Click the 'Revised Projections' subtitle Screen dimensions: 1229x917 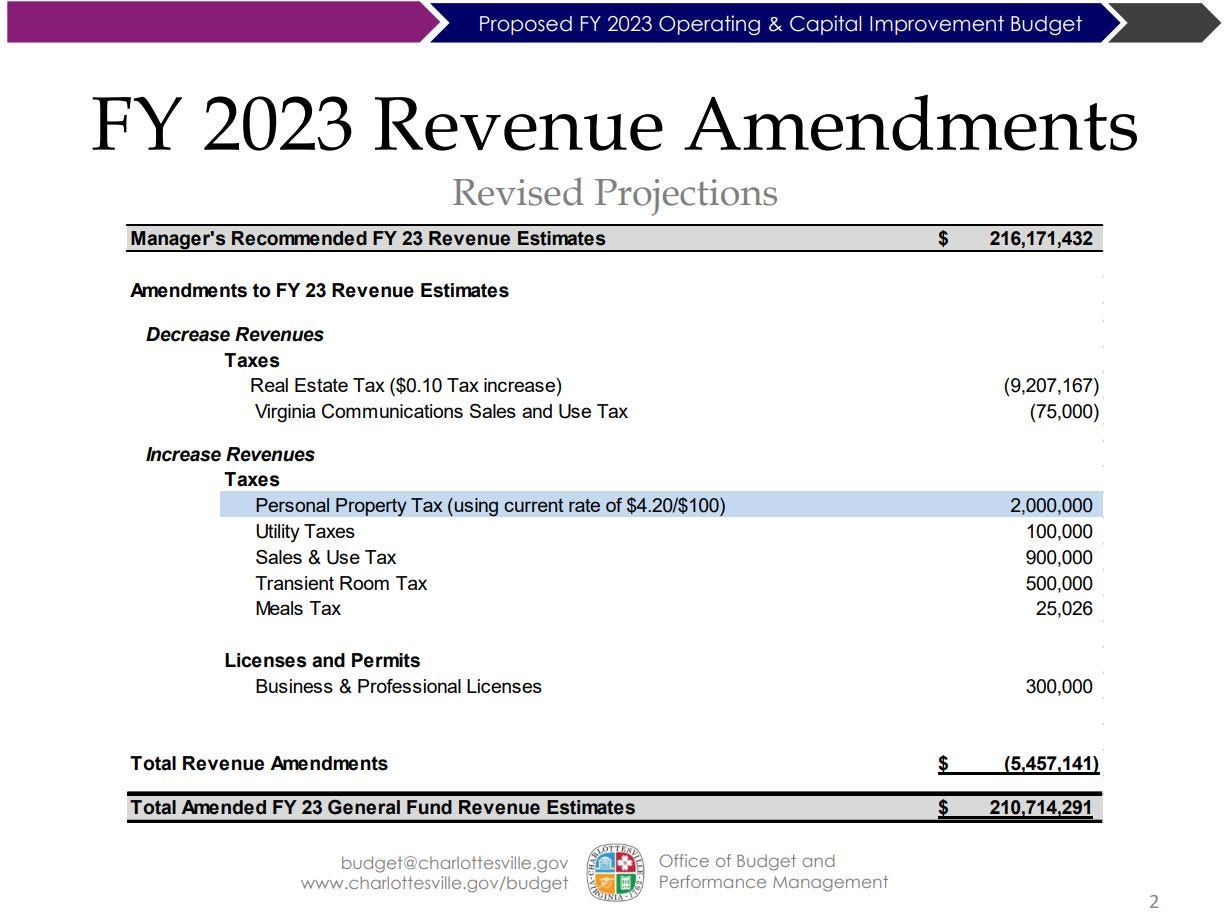pos(615,192)
